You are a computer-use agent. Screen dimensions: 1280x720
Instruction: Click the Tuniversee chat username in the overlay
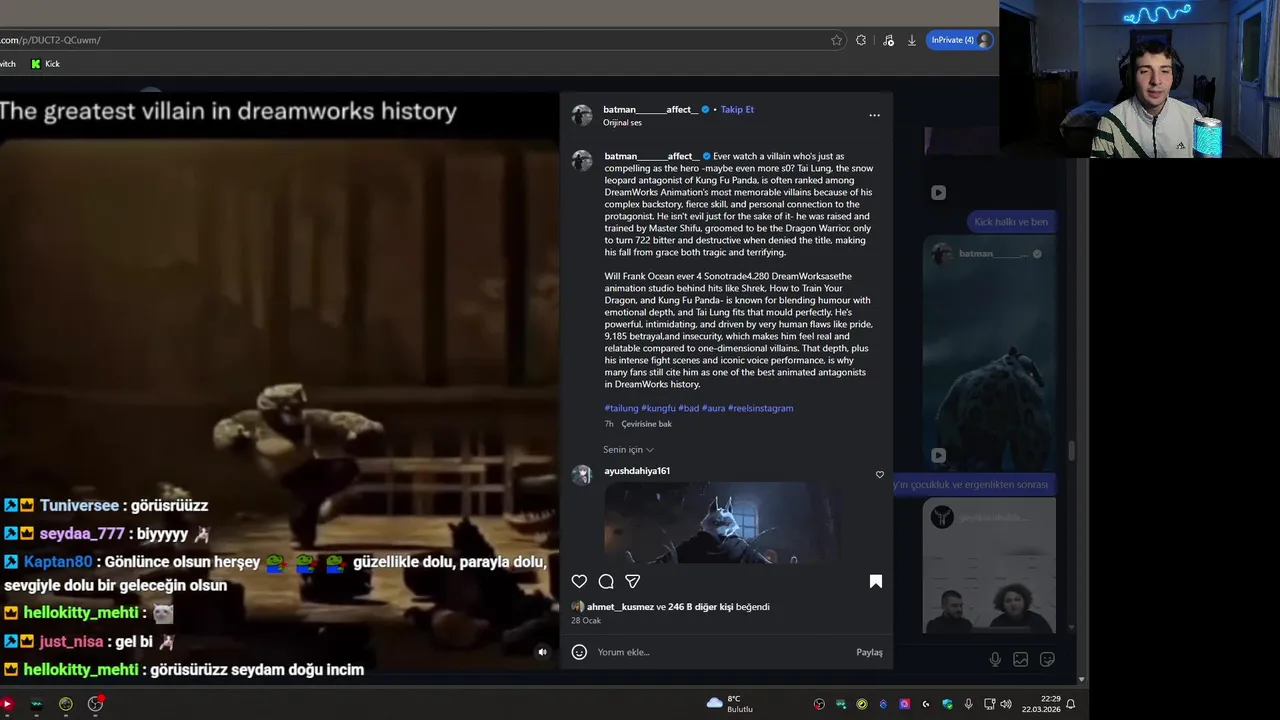(79, 506)
